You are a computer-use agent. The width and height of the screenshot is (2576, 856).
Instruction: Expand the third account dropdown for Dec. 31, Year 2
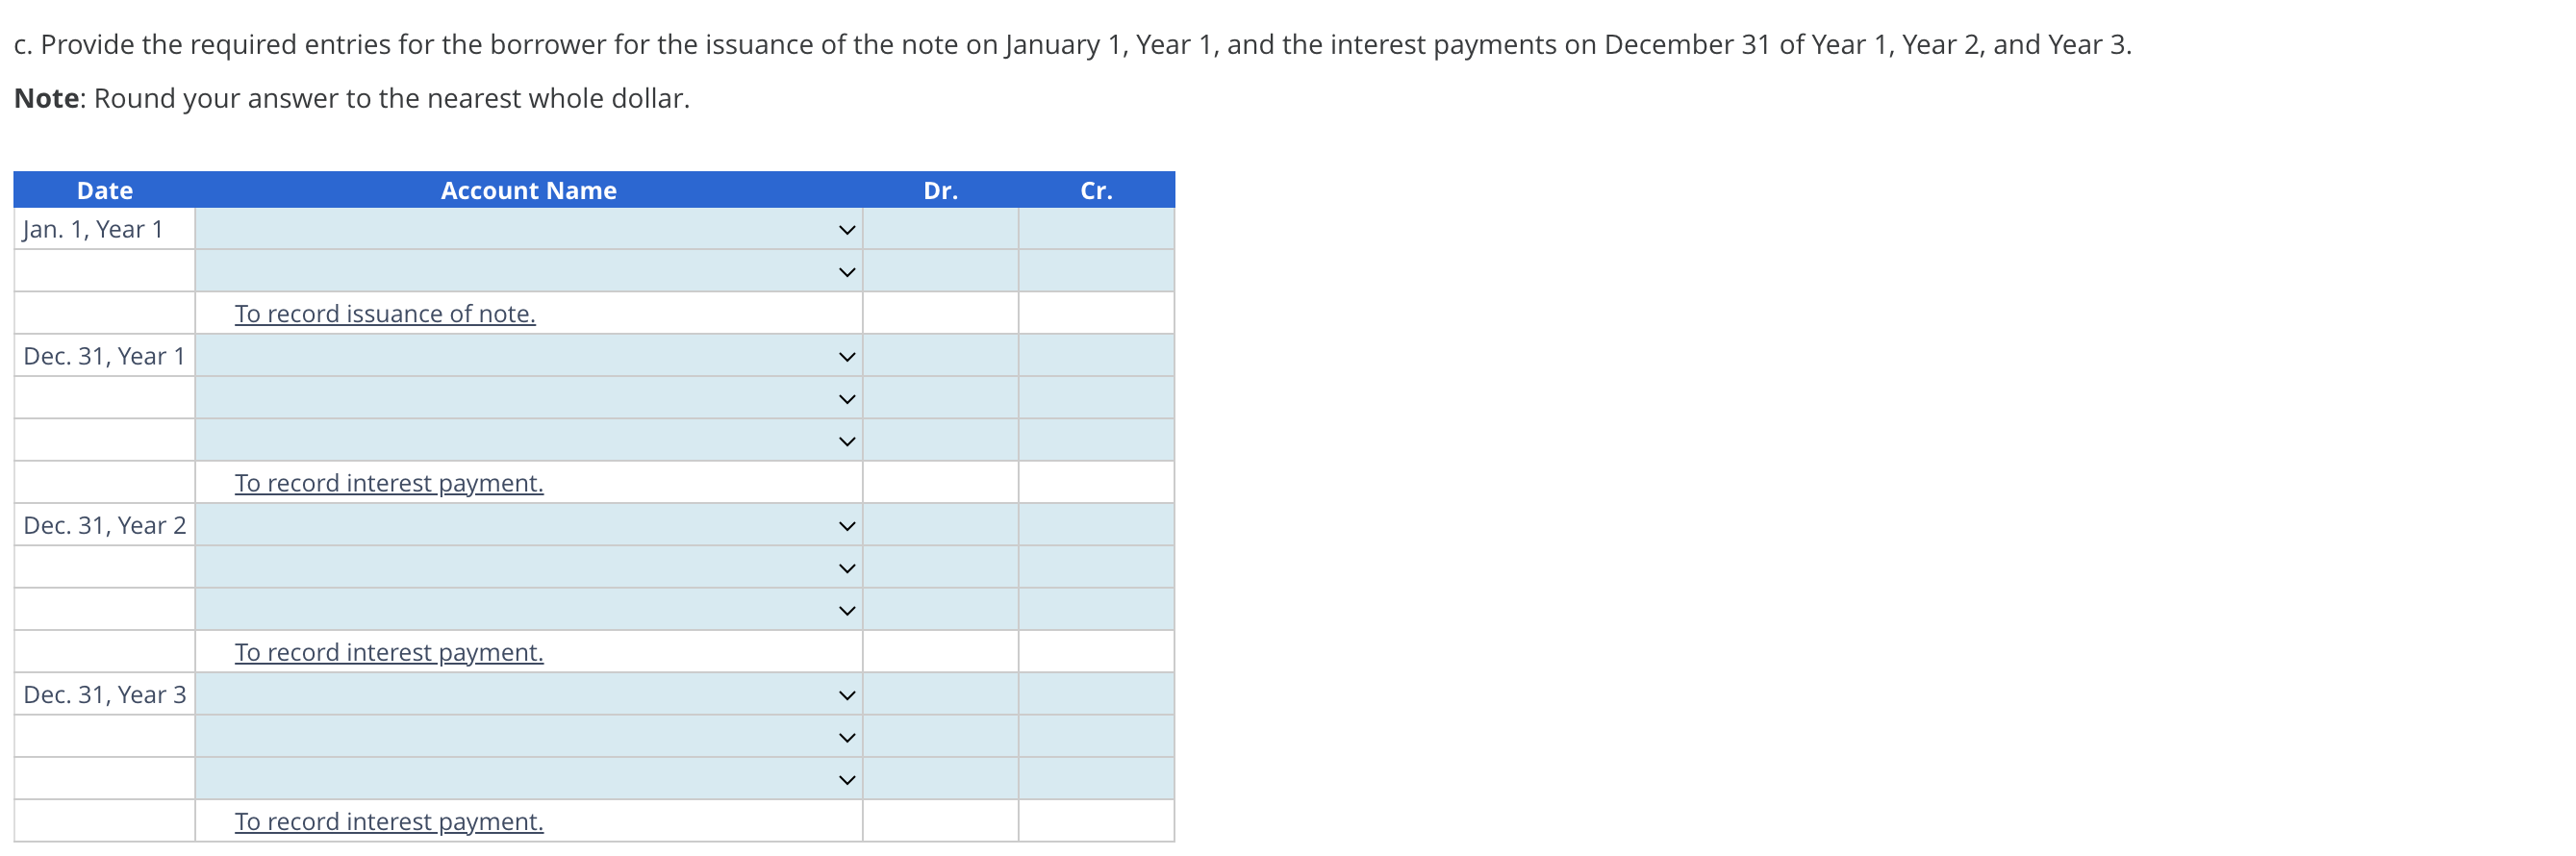(847, 608)
